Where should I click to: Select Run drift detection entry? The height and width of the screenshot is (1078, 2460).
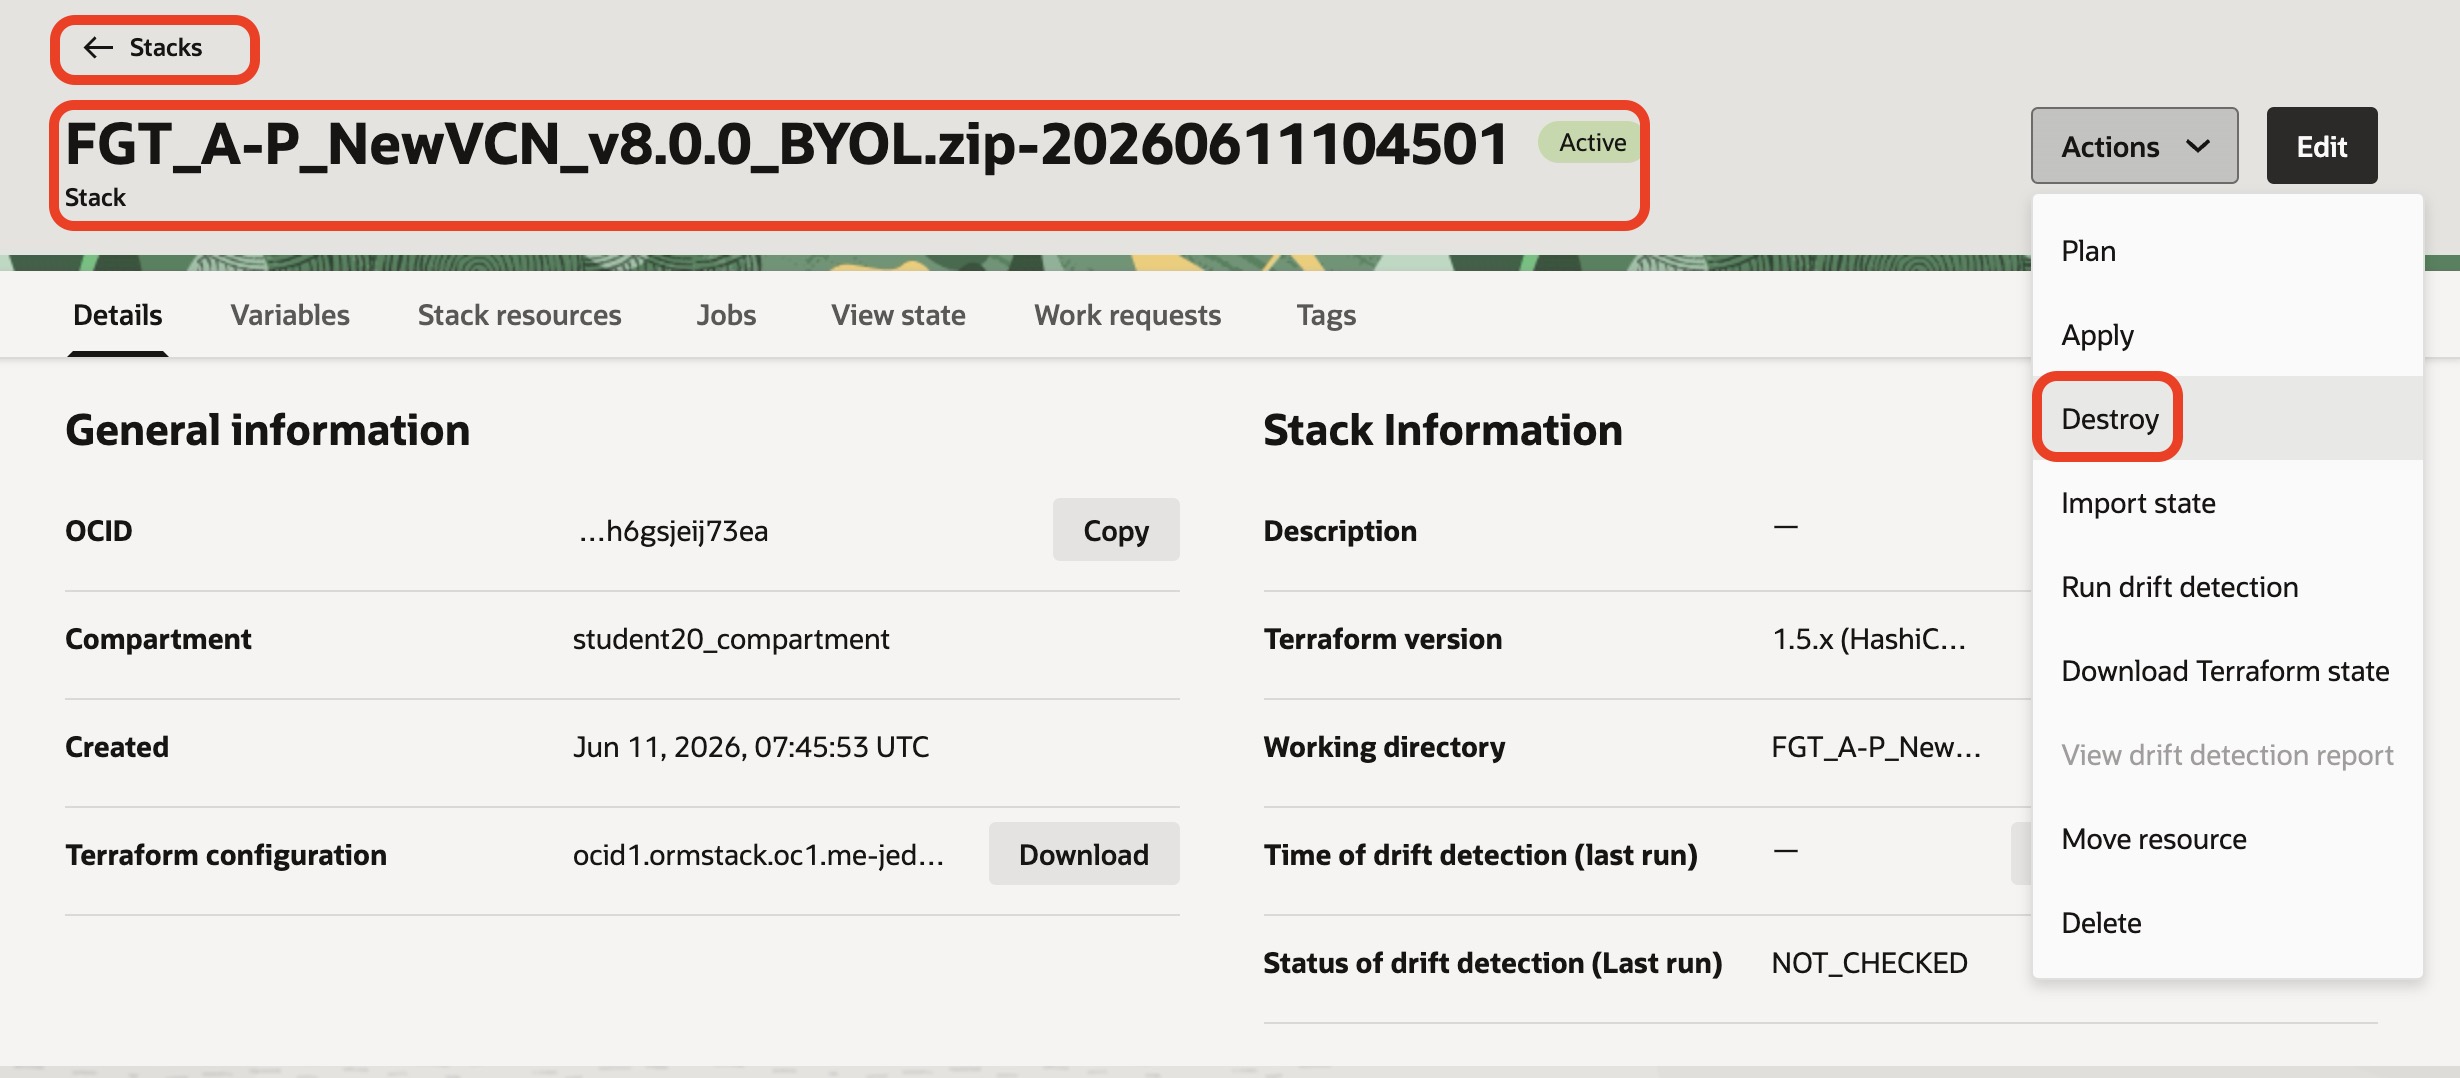(2227, 587)
